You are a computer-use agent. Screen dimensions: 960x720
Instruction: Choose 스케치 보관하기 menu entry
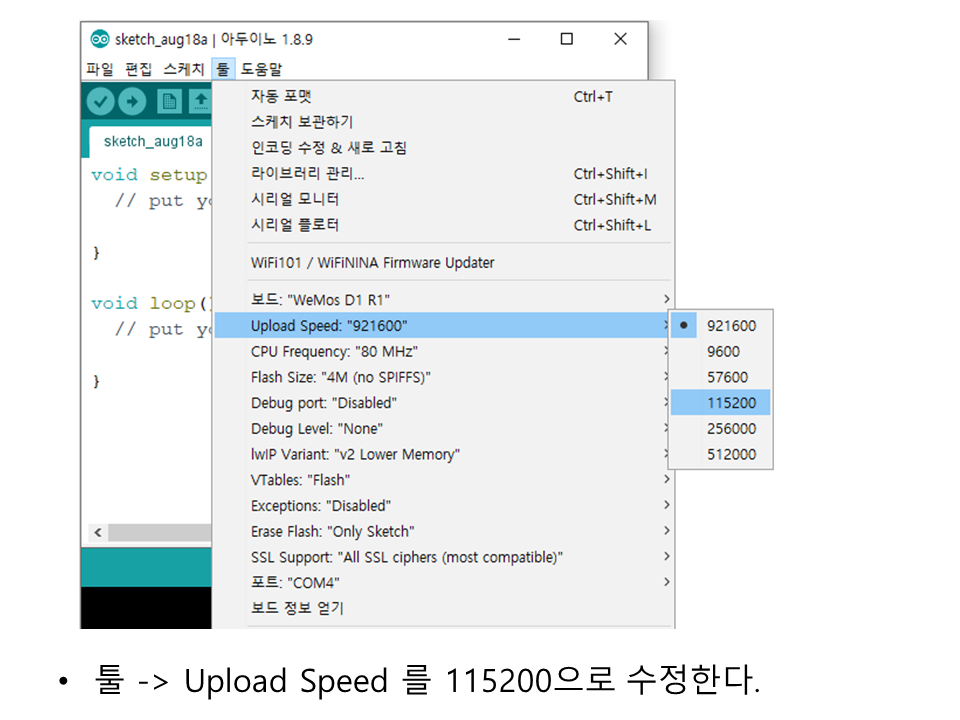tap(445, 122)
